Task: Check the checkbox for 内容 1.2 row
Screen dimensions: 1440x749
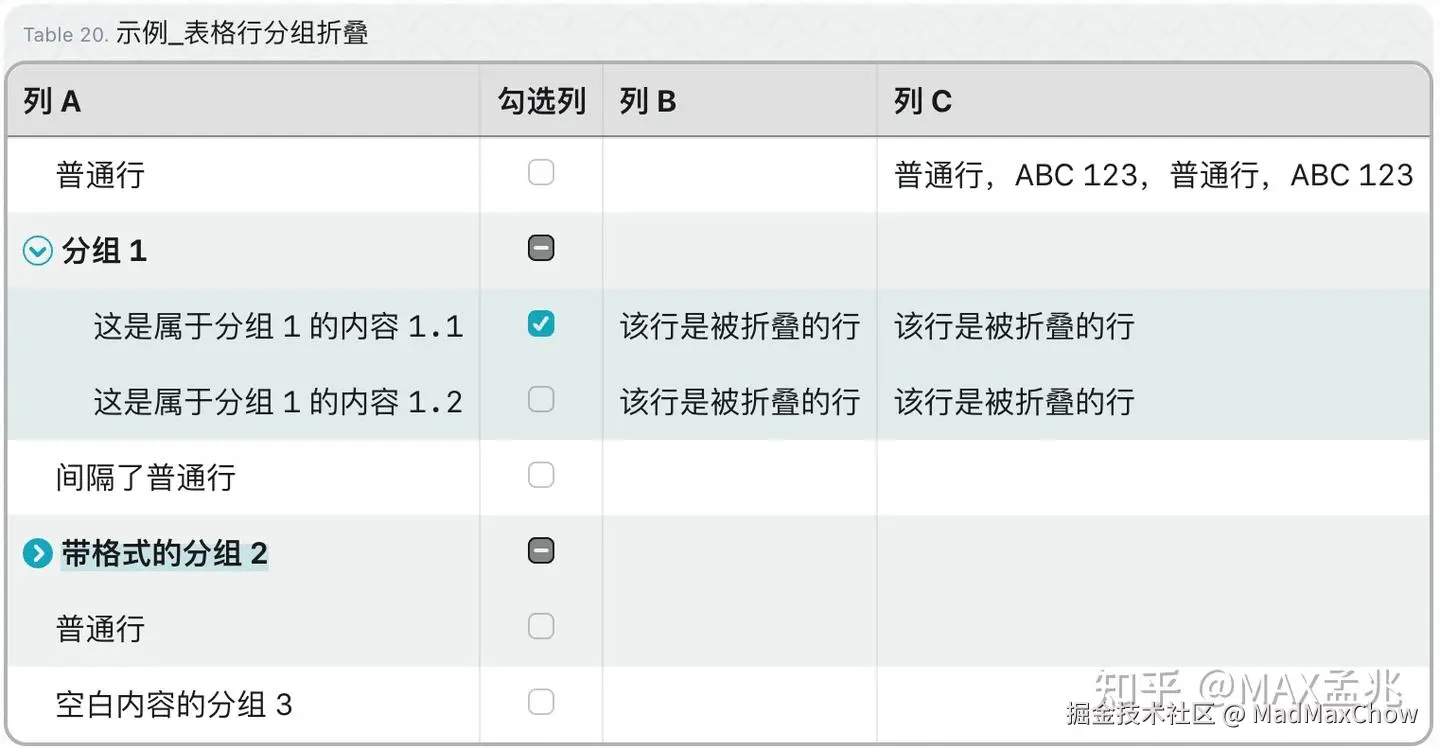Action: point(541,400)
